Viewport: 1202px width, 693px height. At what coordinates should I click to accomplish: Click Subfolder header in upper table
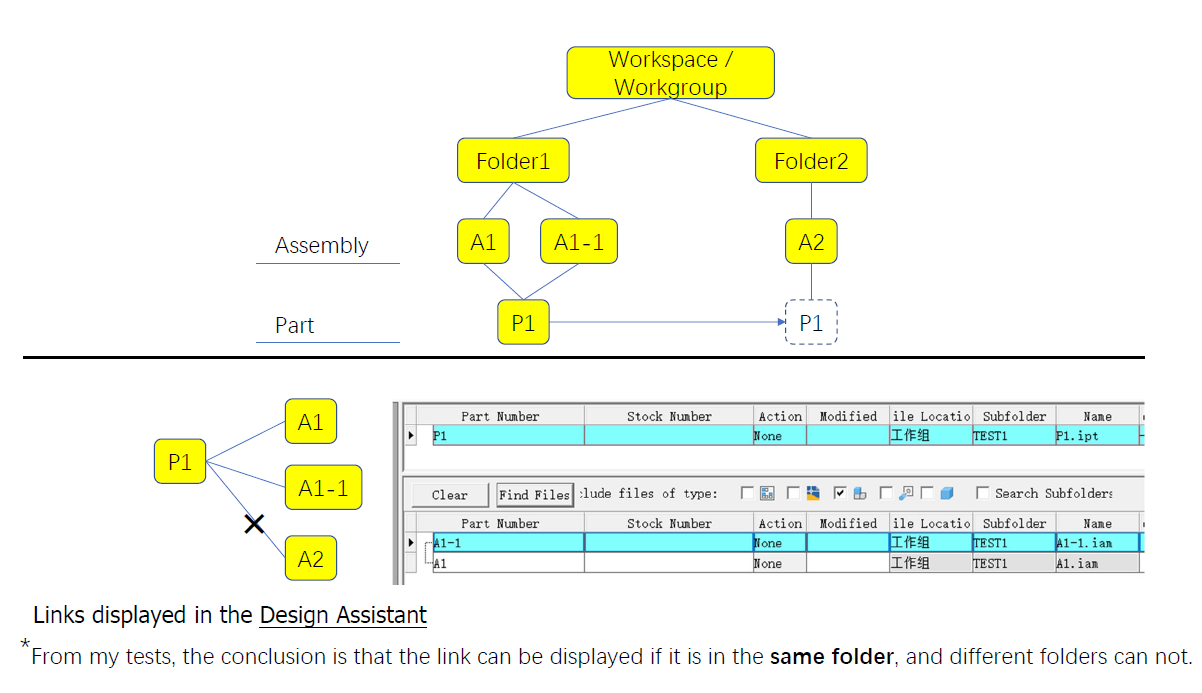[x=1012, y=416]
